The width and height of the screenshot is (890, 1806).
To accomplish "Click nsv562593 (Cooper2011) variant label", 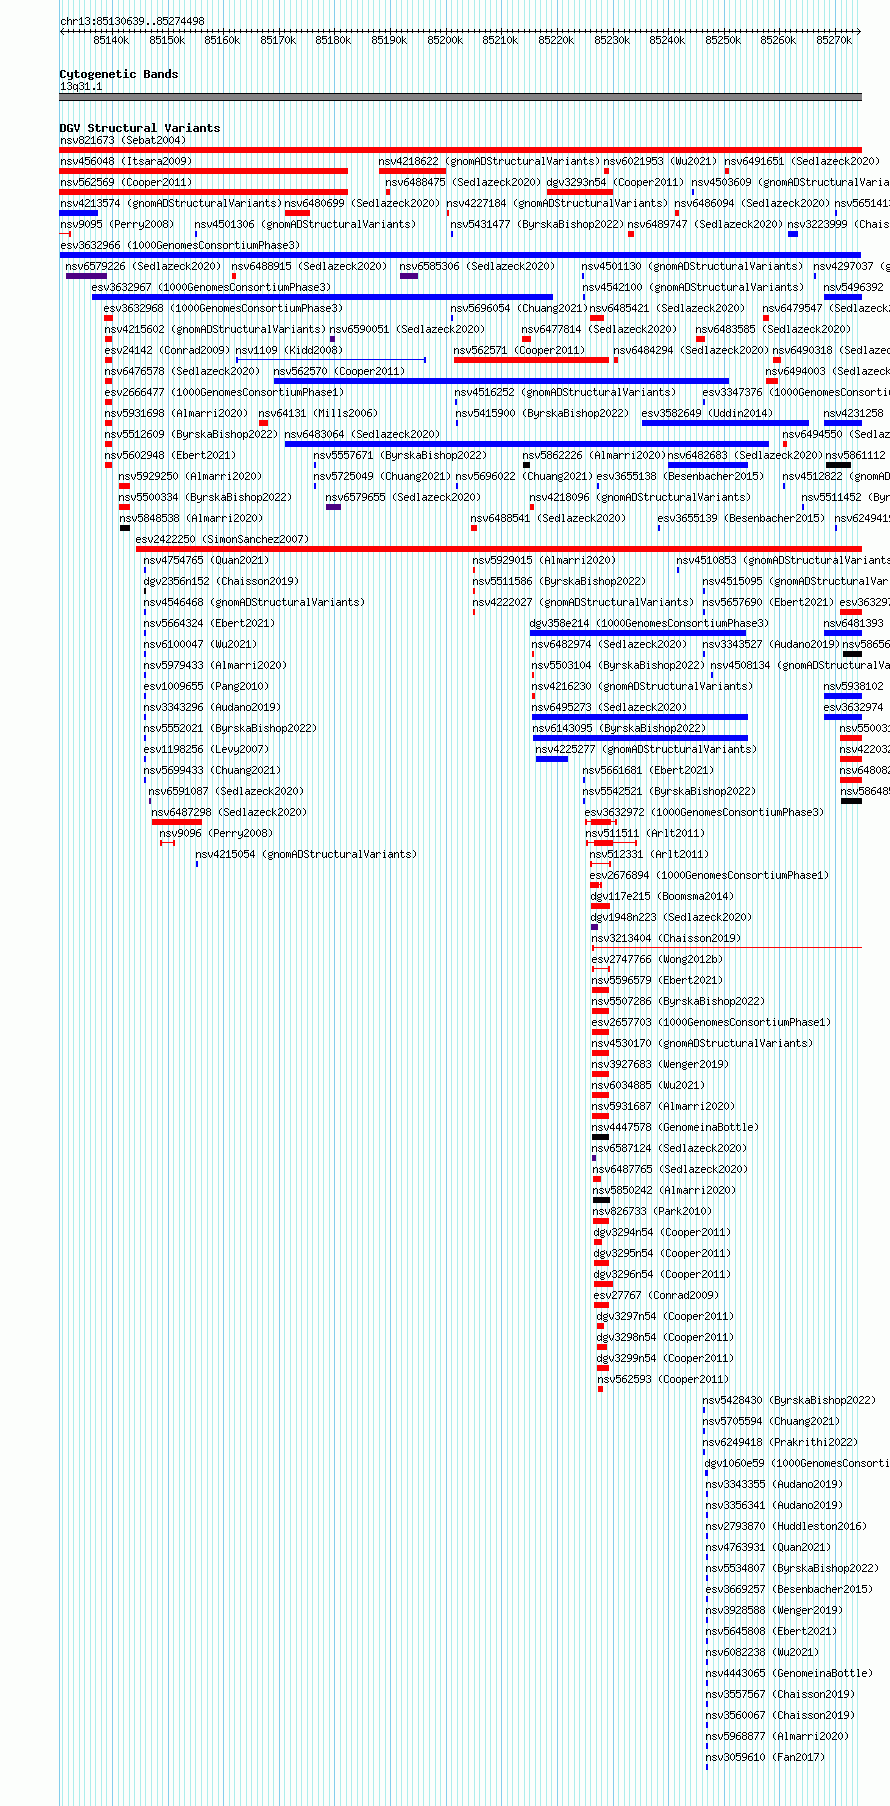I will point(663,1379).
